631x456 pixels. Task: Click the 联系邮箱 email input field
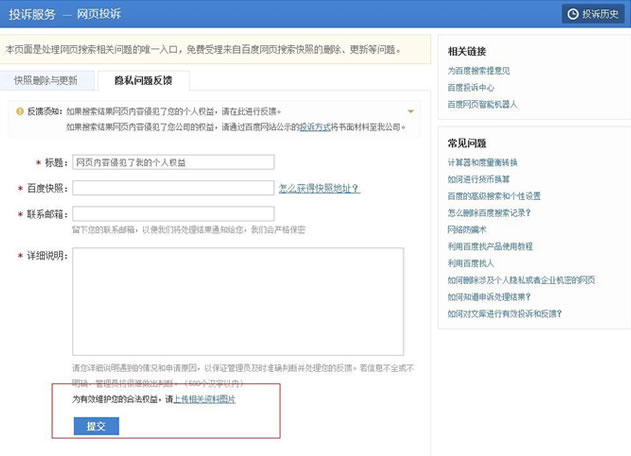tap(173, 214)
